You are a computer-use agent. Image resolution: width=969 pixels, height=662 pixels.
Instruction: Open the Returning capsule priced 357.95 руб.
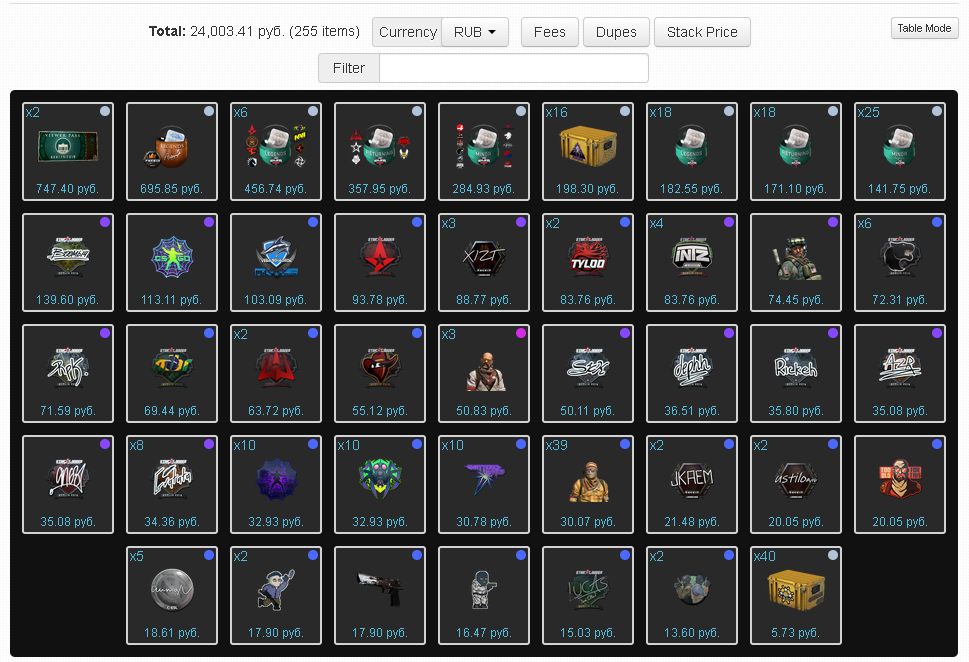[379, 151]
